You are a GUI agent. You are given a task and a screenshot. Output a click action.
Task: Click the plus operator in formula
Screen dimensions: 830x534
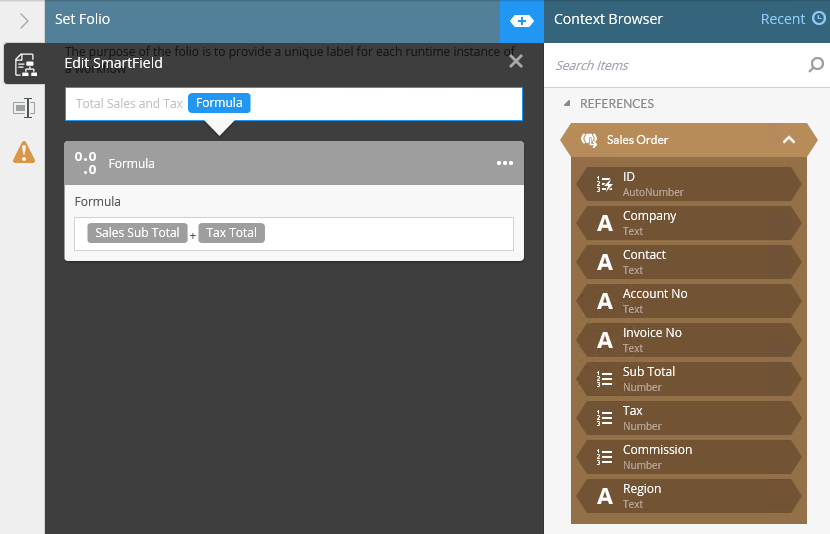[x=193, y=236]
